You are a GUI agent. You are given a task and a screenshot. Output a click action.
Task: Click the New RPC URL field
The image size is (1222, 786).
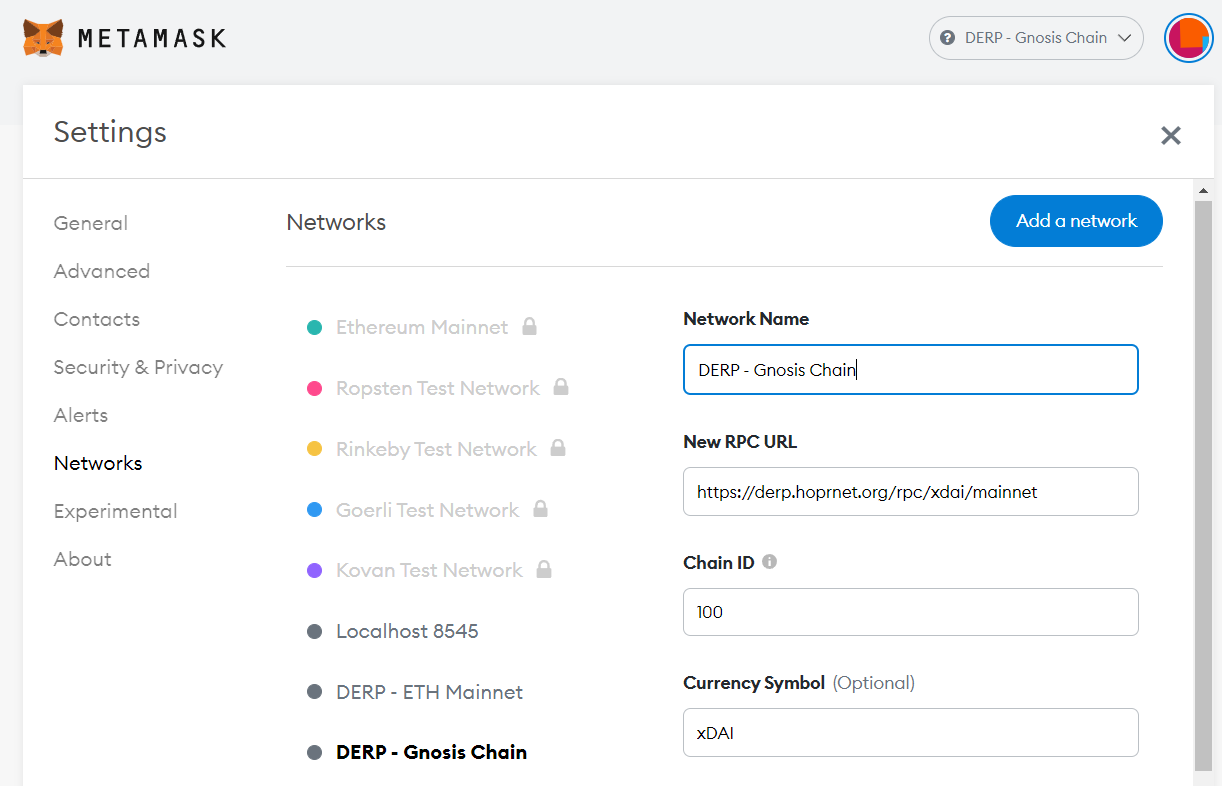[x=911, y=491]
